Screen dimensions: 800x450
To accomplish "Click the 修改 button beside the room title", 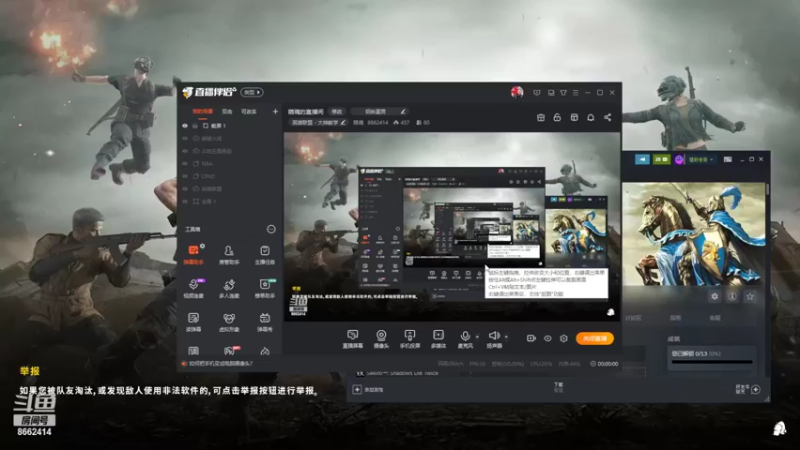I will coord(337,111).
